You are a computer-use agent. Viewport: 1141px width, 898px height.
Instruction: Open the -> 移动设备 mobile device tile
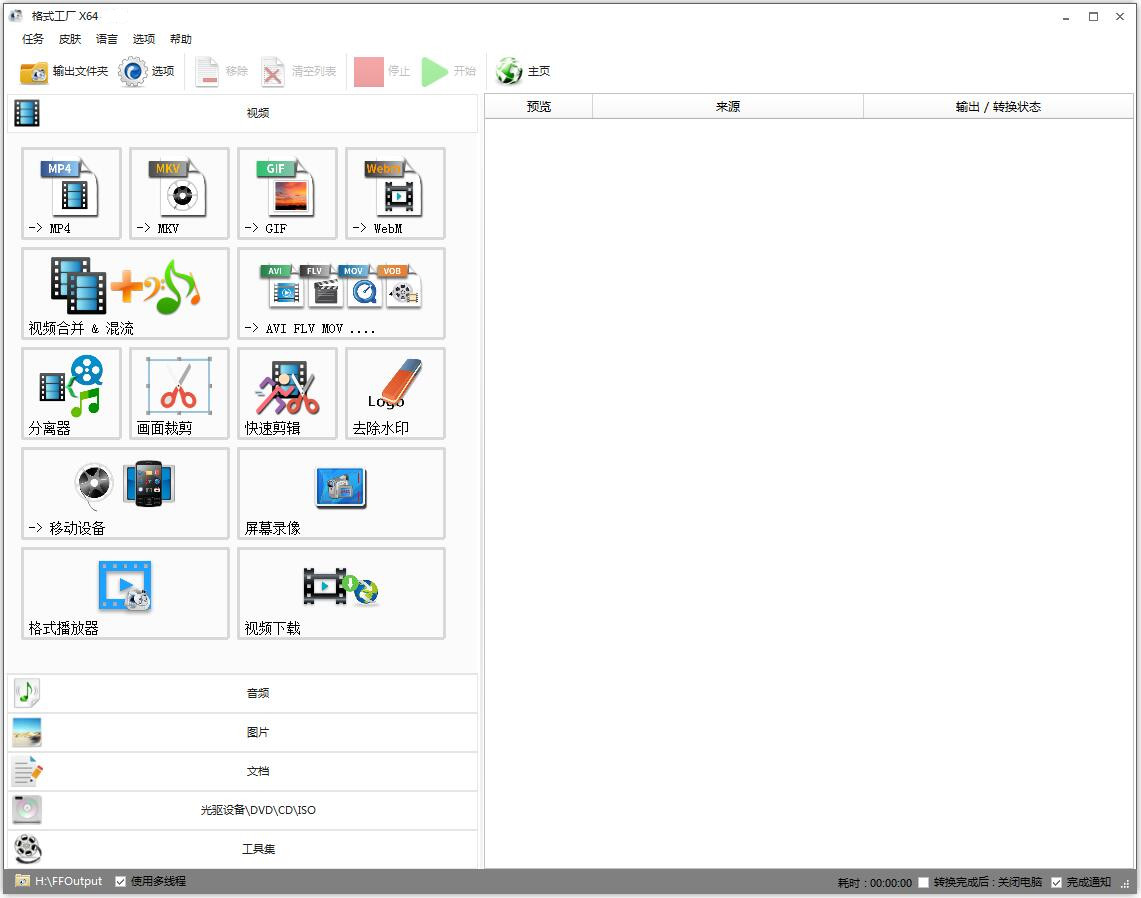(125, 493)
